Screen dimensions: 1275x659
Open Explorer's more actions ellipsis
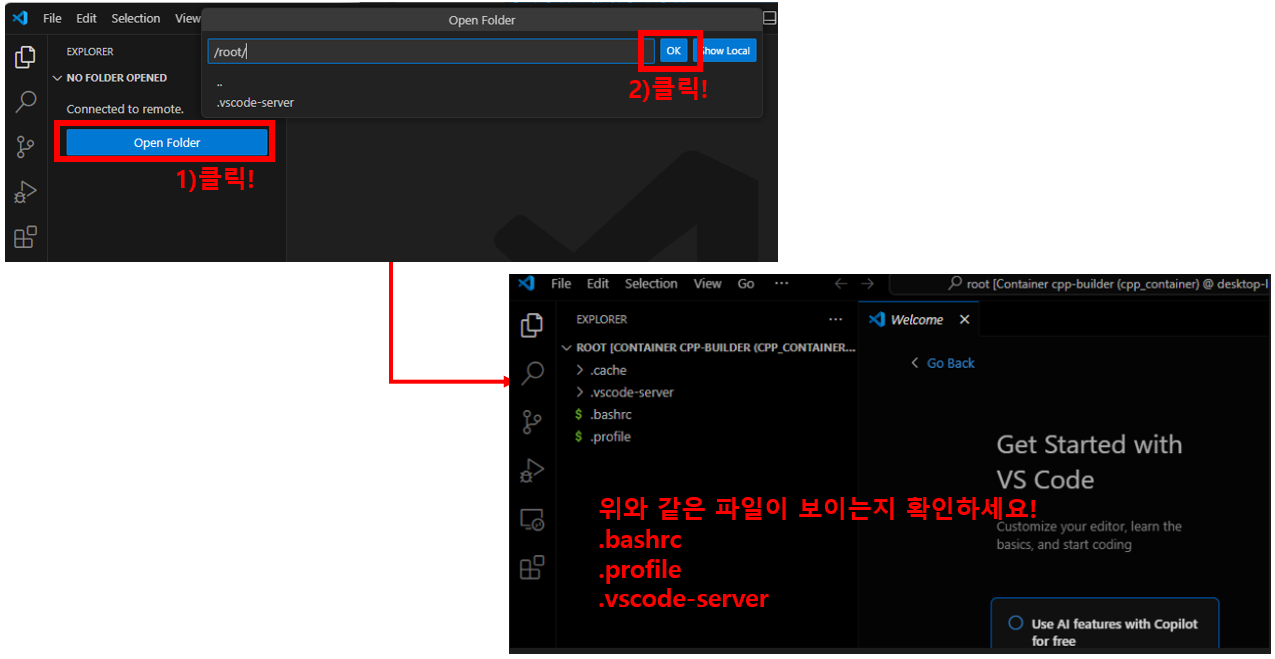pos(836,320)
